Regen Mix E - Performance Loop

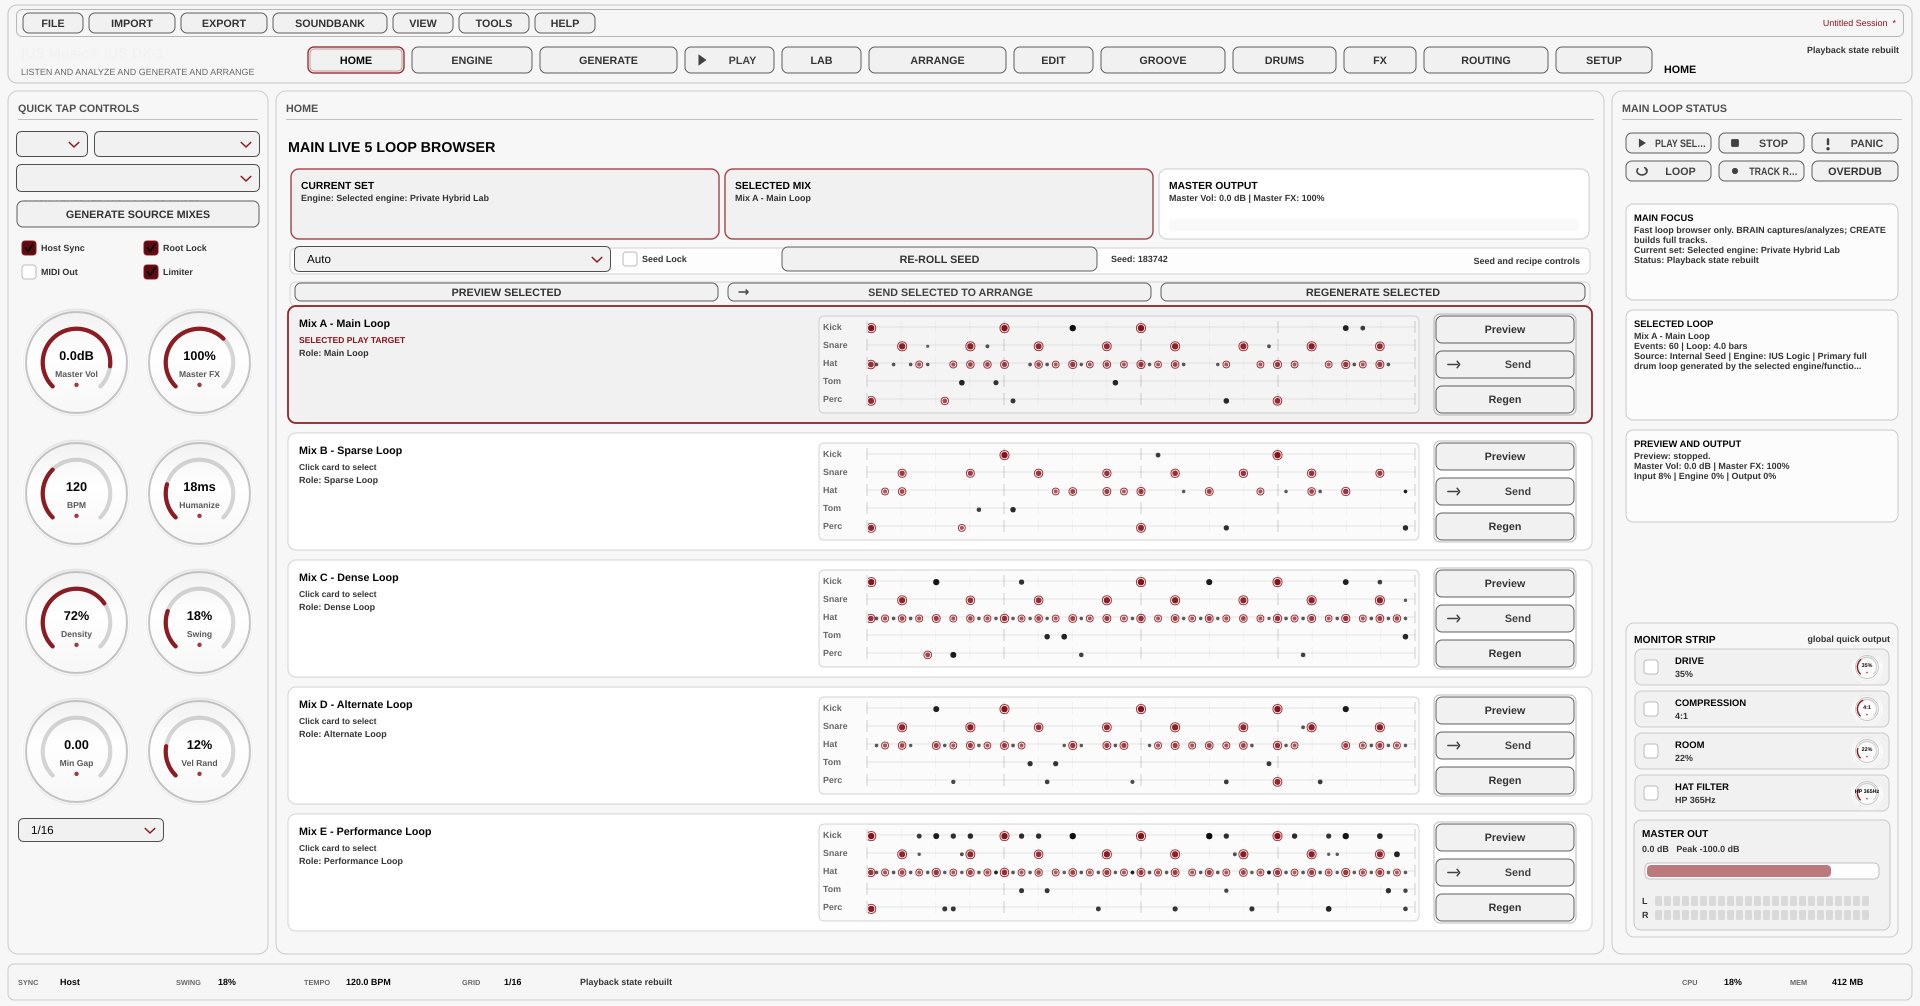pyautogui.click(x=1505, y=907)
